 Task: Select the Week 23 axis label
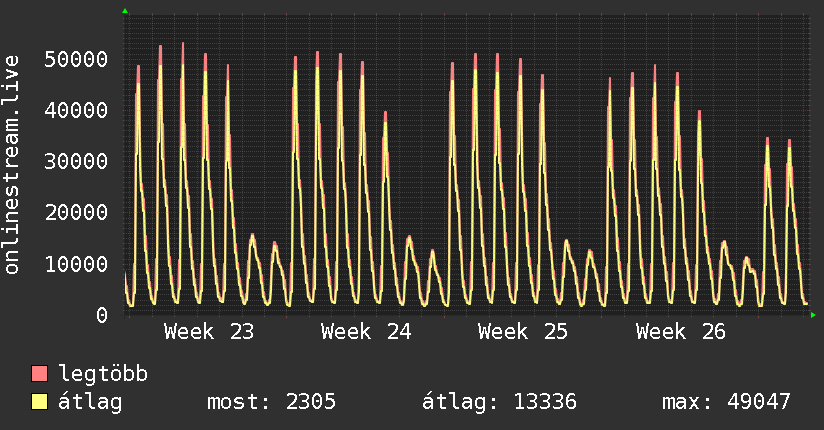tap(209, 332)
